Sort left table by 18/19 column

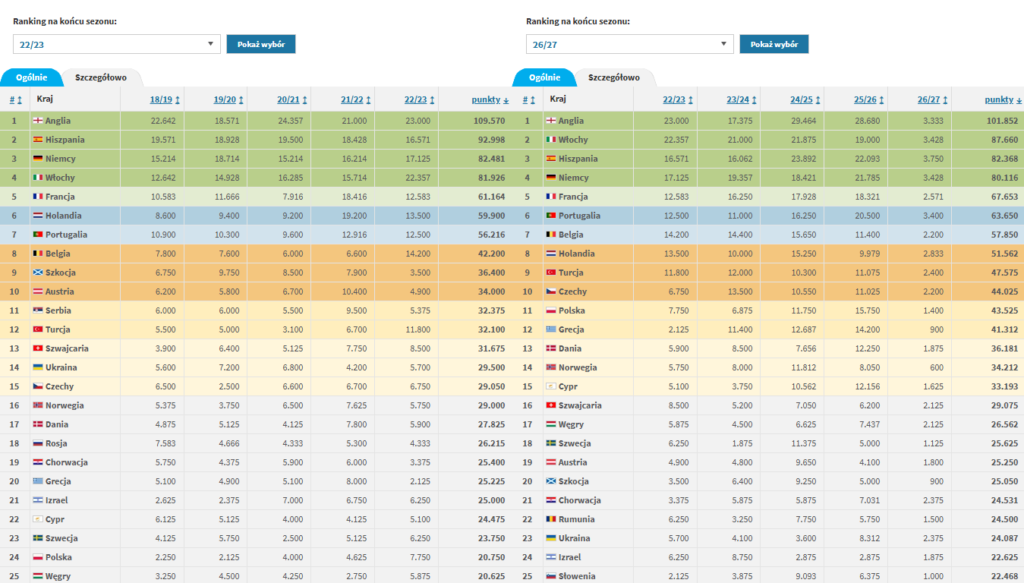[165, 100]
